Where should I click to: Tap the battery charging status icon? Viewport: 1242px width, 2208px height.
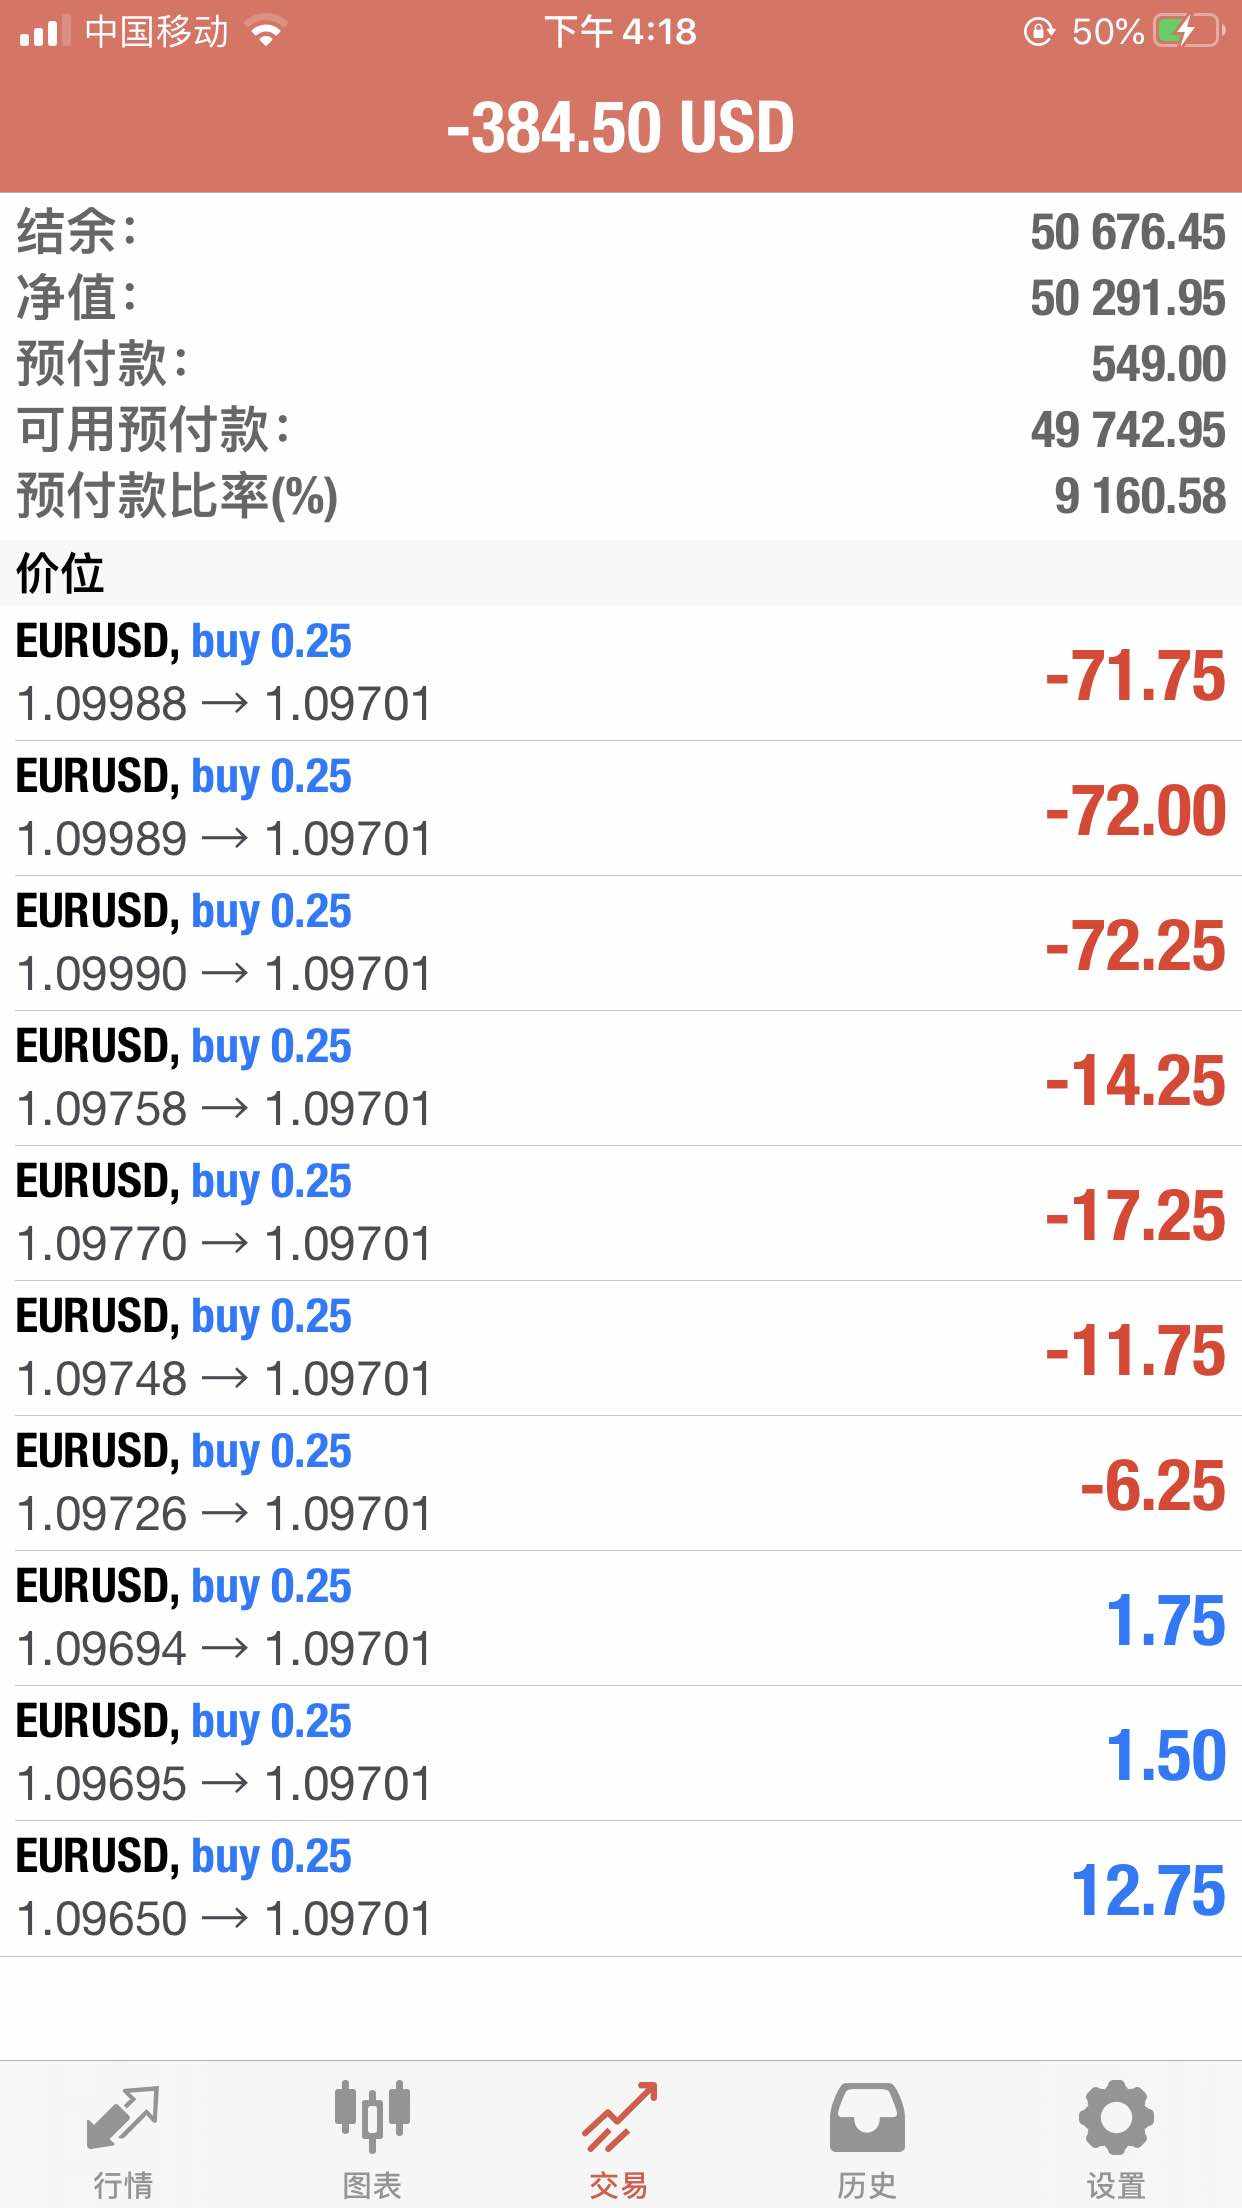(1188, 32)
